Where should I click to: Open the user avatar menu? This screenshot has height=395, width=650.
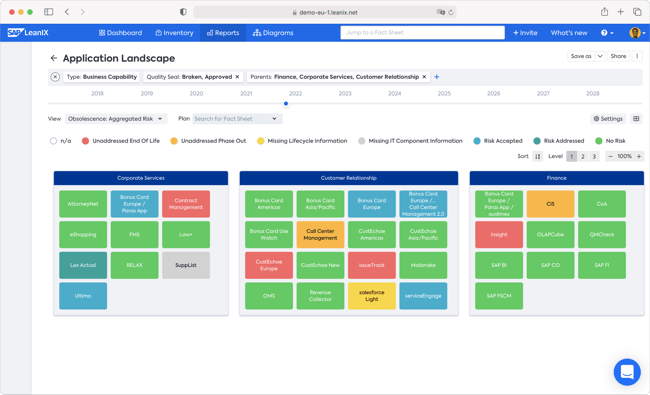(x=637, y=33)
